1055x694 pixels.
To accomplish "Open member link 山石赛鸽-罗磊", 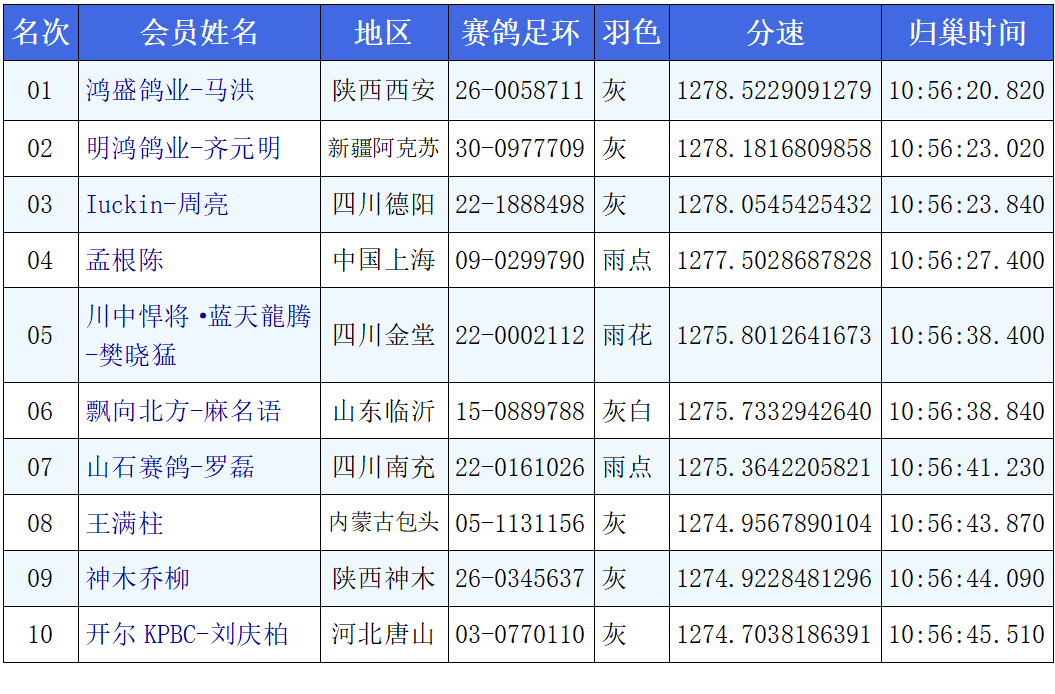I will (x=170, y=467).
